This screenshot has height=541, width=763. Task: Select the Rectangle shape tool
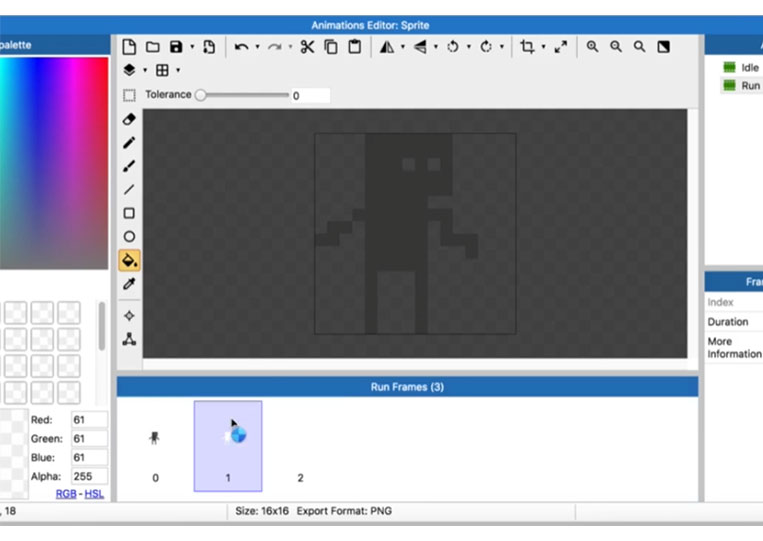coord(129,213)
